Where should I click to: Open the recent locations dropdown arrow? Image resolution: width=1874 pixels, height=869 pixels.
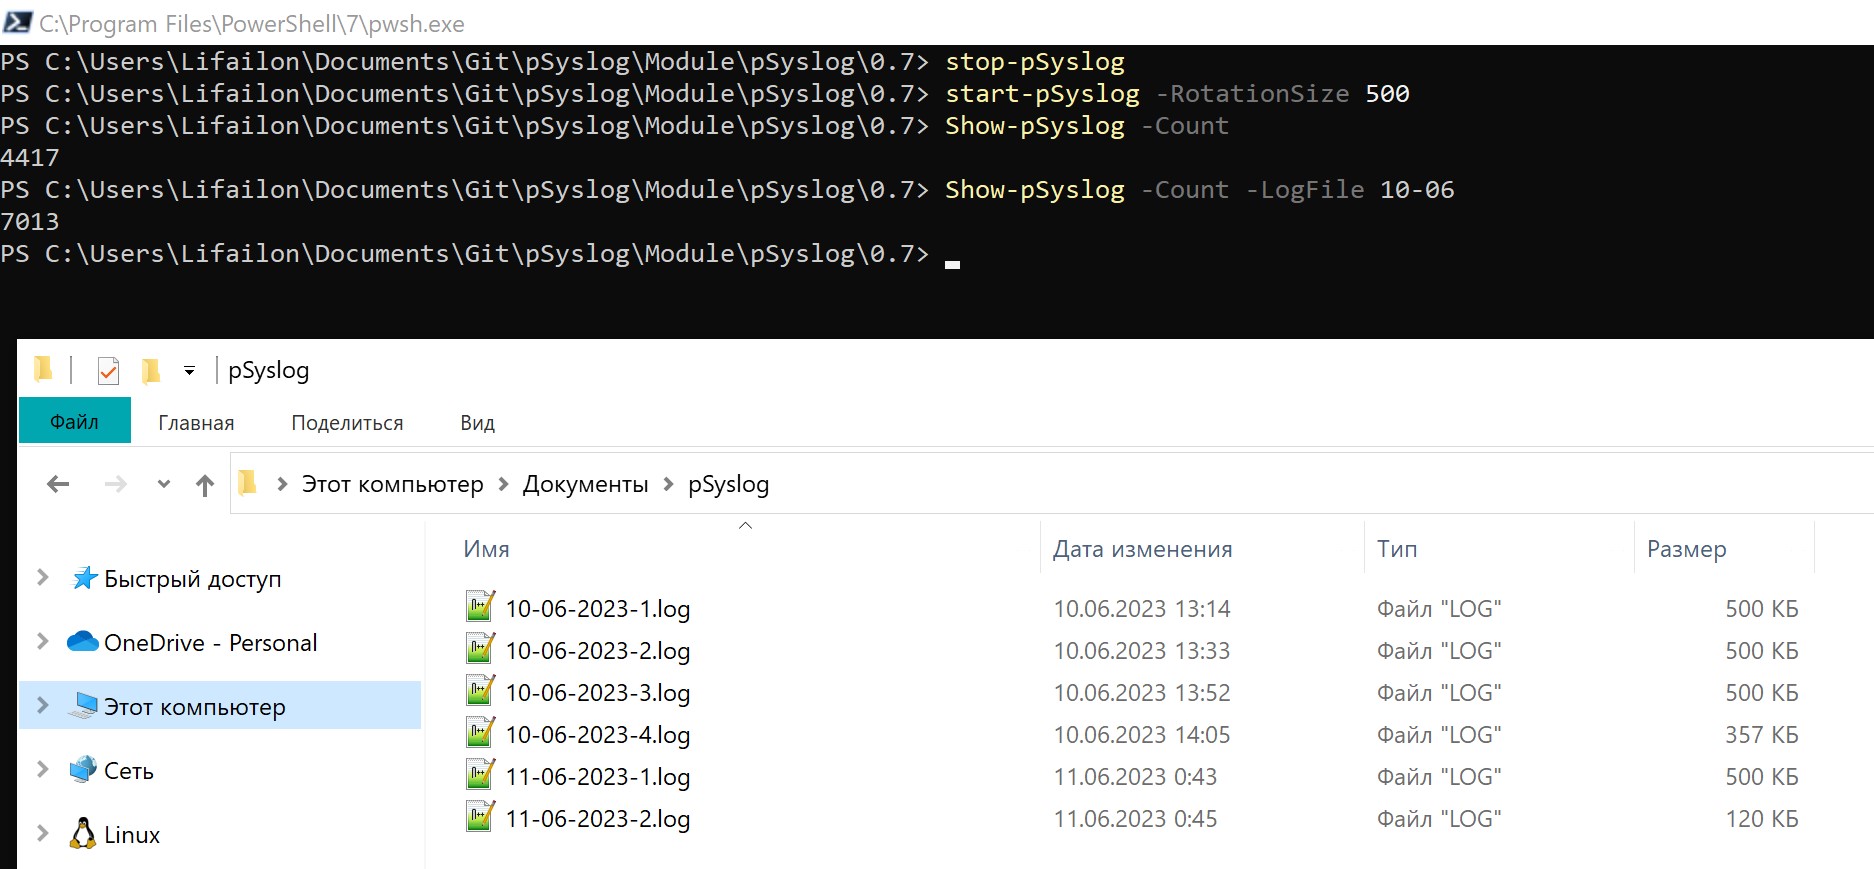point(164,484)
